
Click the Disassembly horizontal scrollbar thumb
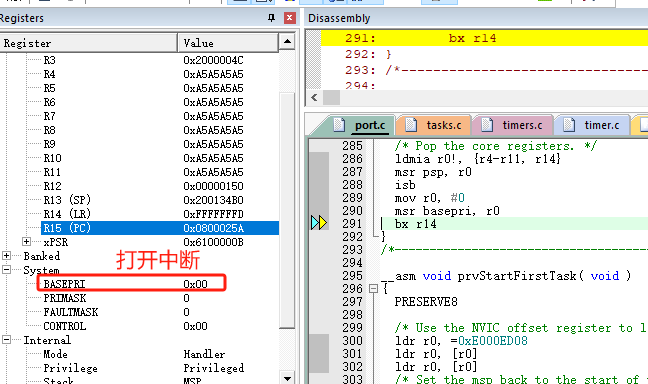[x=331, y=98]
